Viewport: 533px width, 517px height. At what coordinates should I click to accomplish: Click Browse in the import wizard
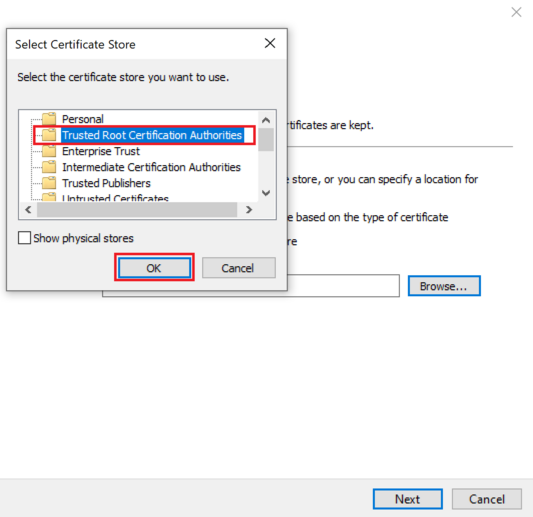pos(444,286)
